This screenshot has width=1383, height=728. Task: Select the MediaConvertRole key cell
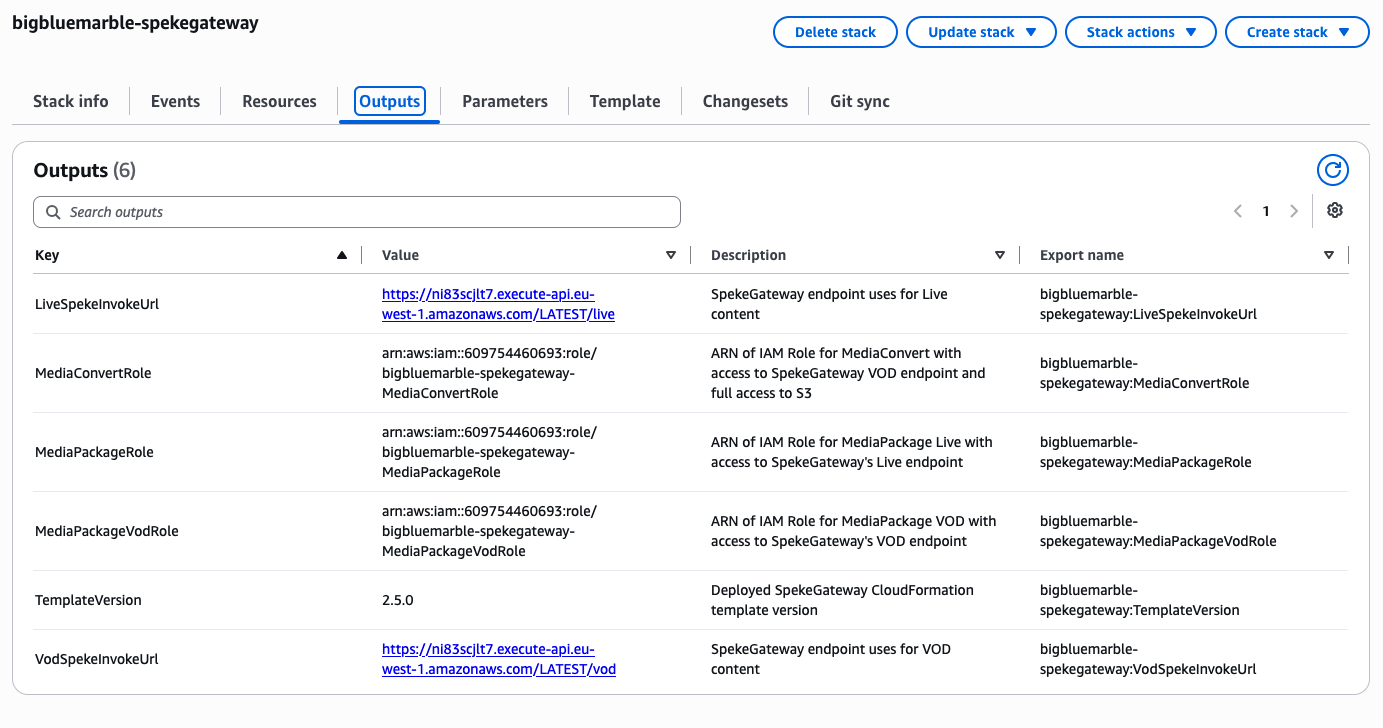93,373
